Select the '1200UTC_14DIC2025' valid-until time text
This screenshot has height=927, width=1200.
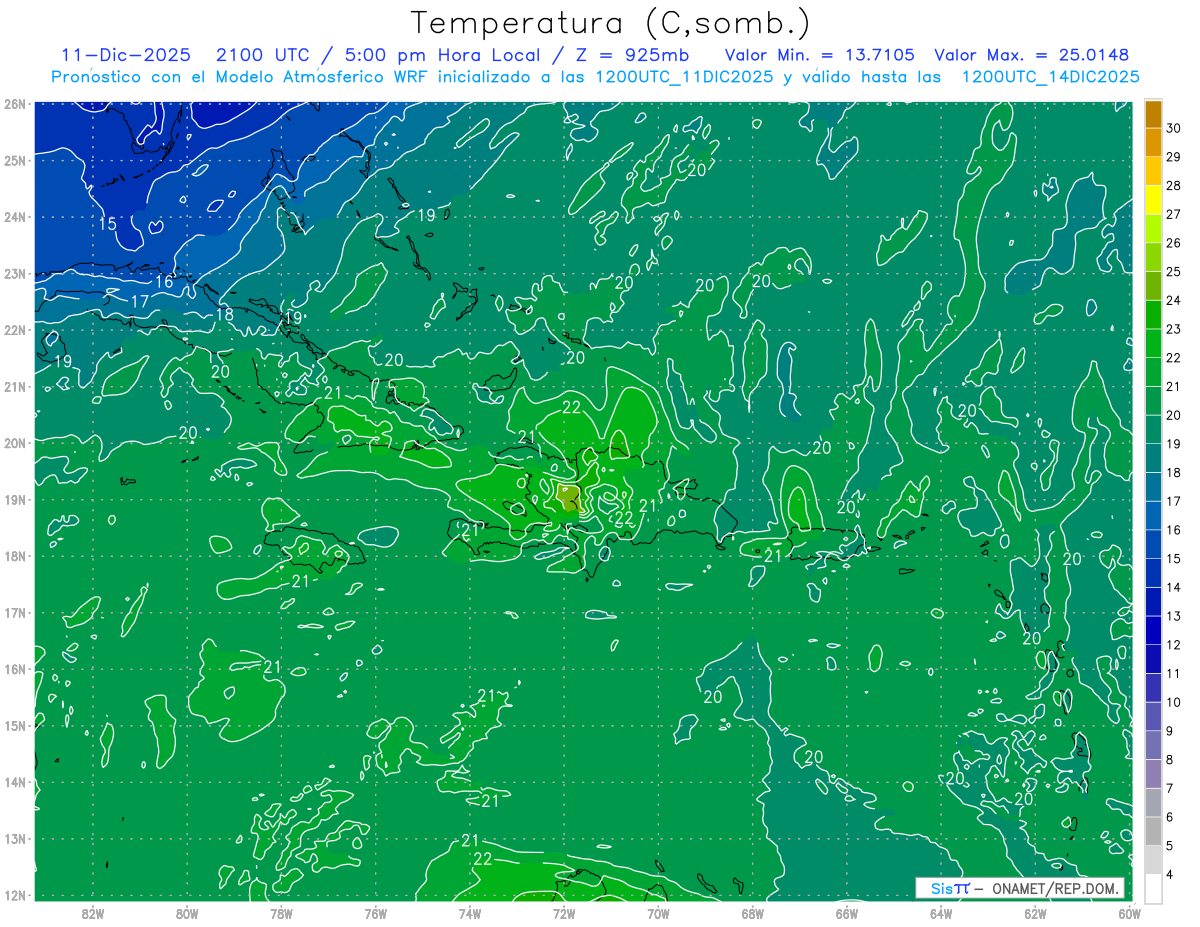coord(1050,77)
